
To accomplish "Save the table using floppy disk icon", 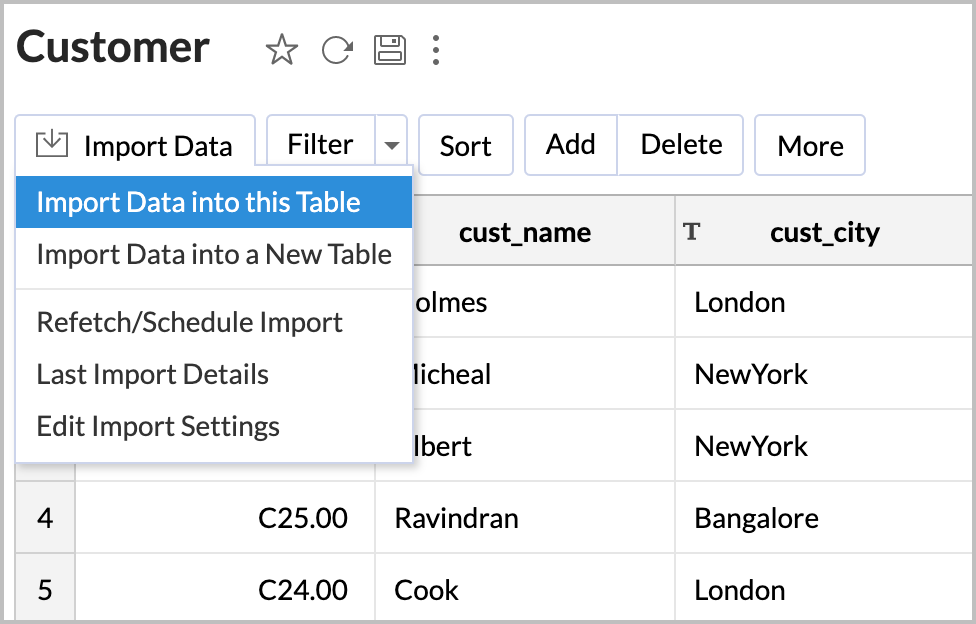I will [390, 50].
